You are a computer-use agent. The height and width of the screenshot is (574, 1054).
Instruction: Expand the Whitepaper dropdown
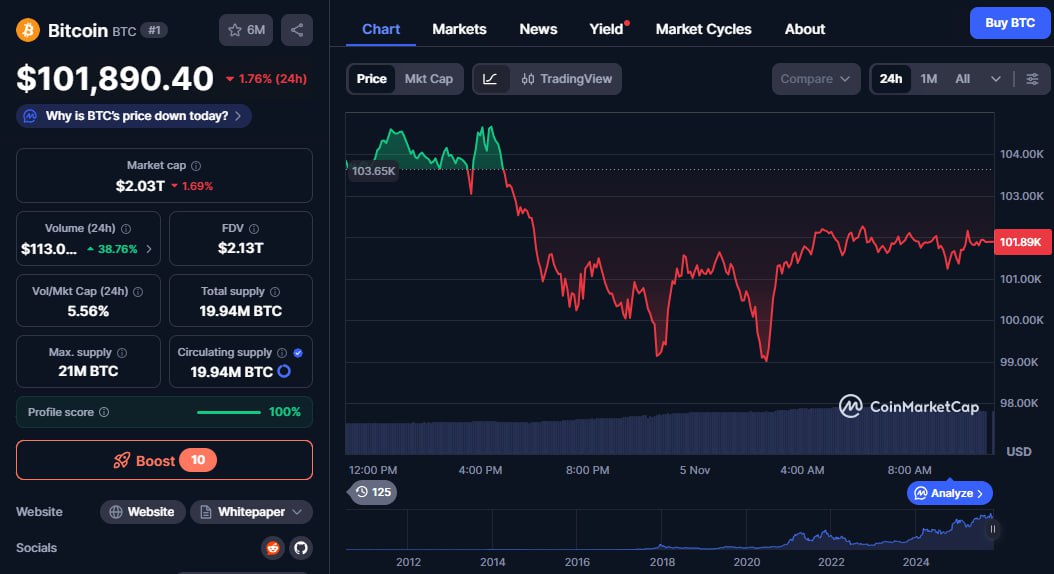click(251, 512)
